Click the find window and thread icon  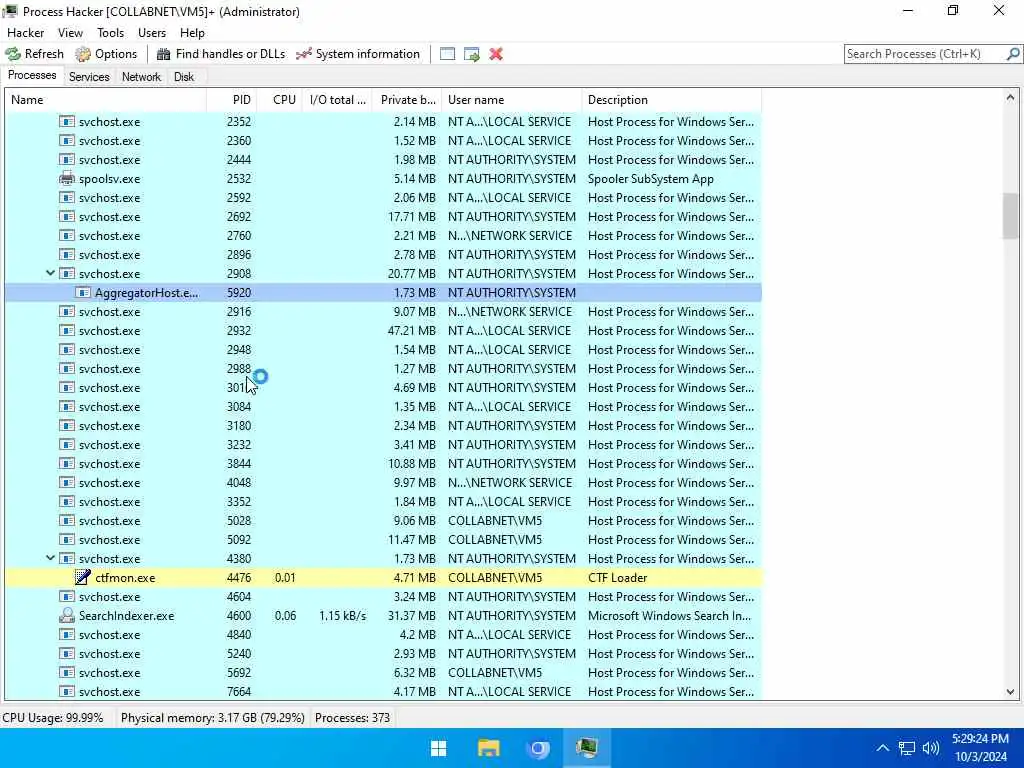pyautogui.click(x=472, y=54)
